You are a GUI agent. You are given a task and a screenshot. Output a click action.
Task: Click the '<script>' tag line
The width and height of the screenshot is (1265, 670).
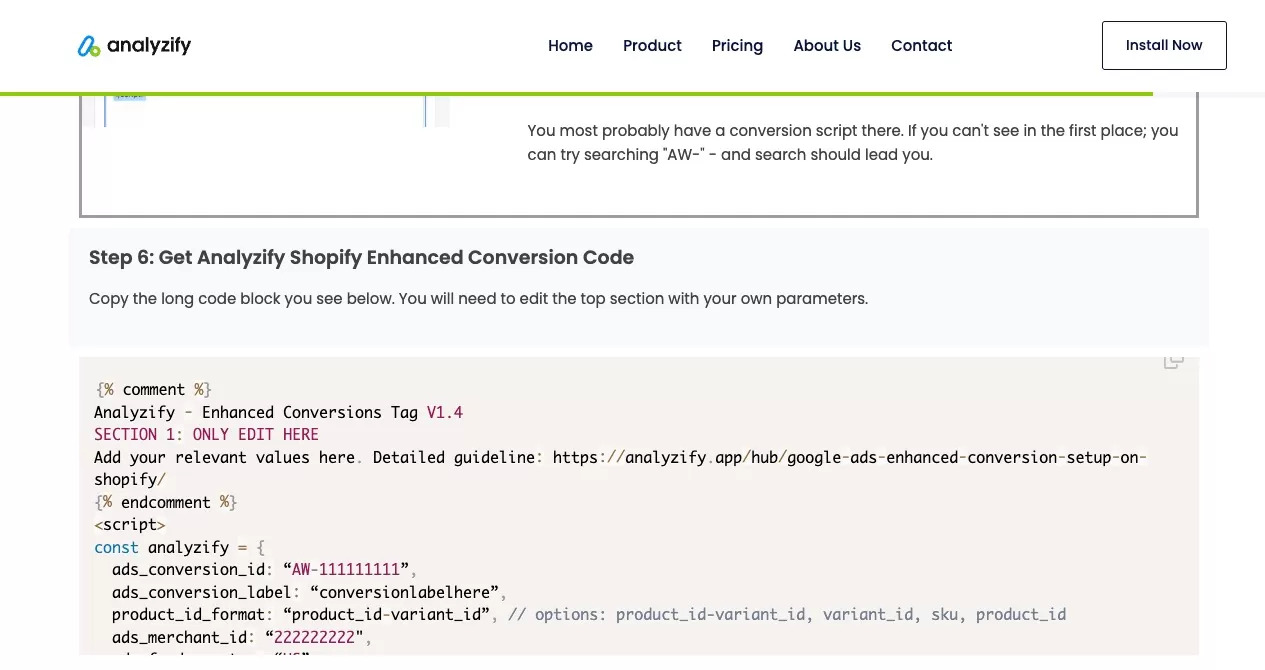click(x=130, y=525)
